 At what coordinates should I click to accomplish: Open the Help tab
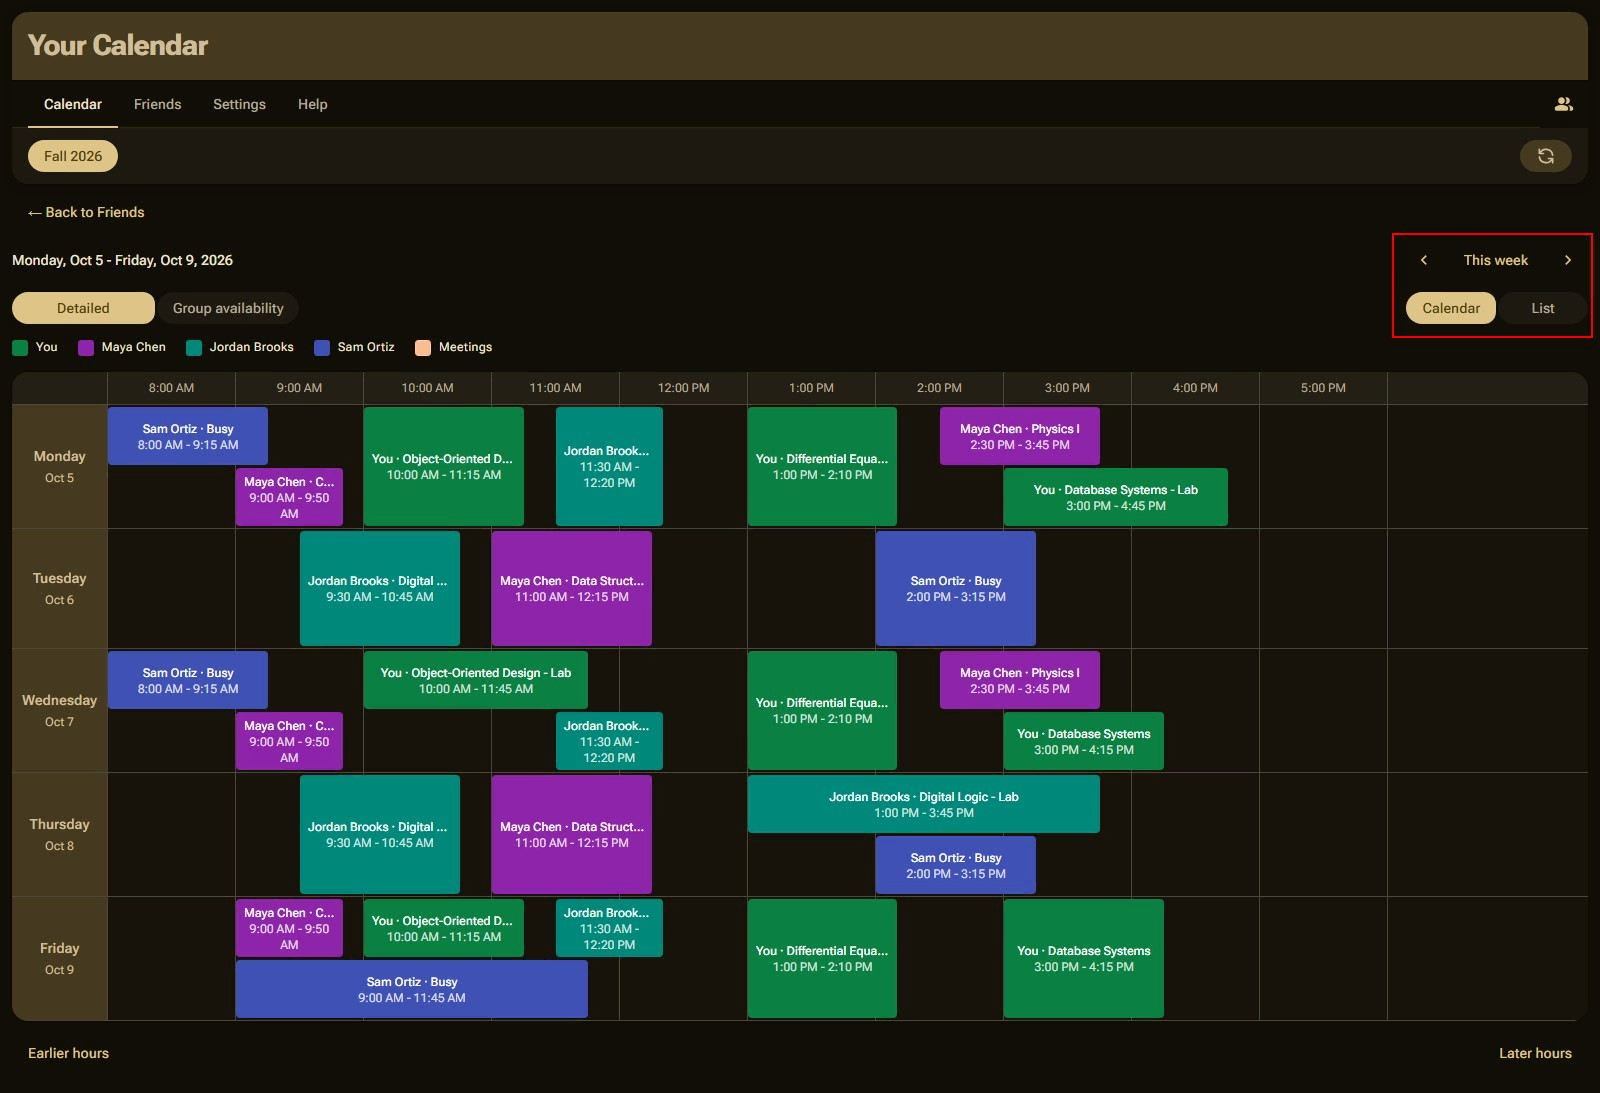pyautogui.click(x=312, y=104)
